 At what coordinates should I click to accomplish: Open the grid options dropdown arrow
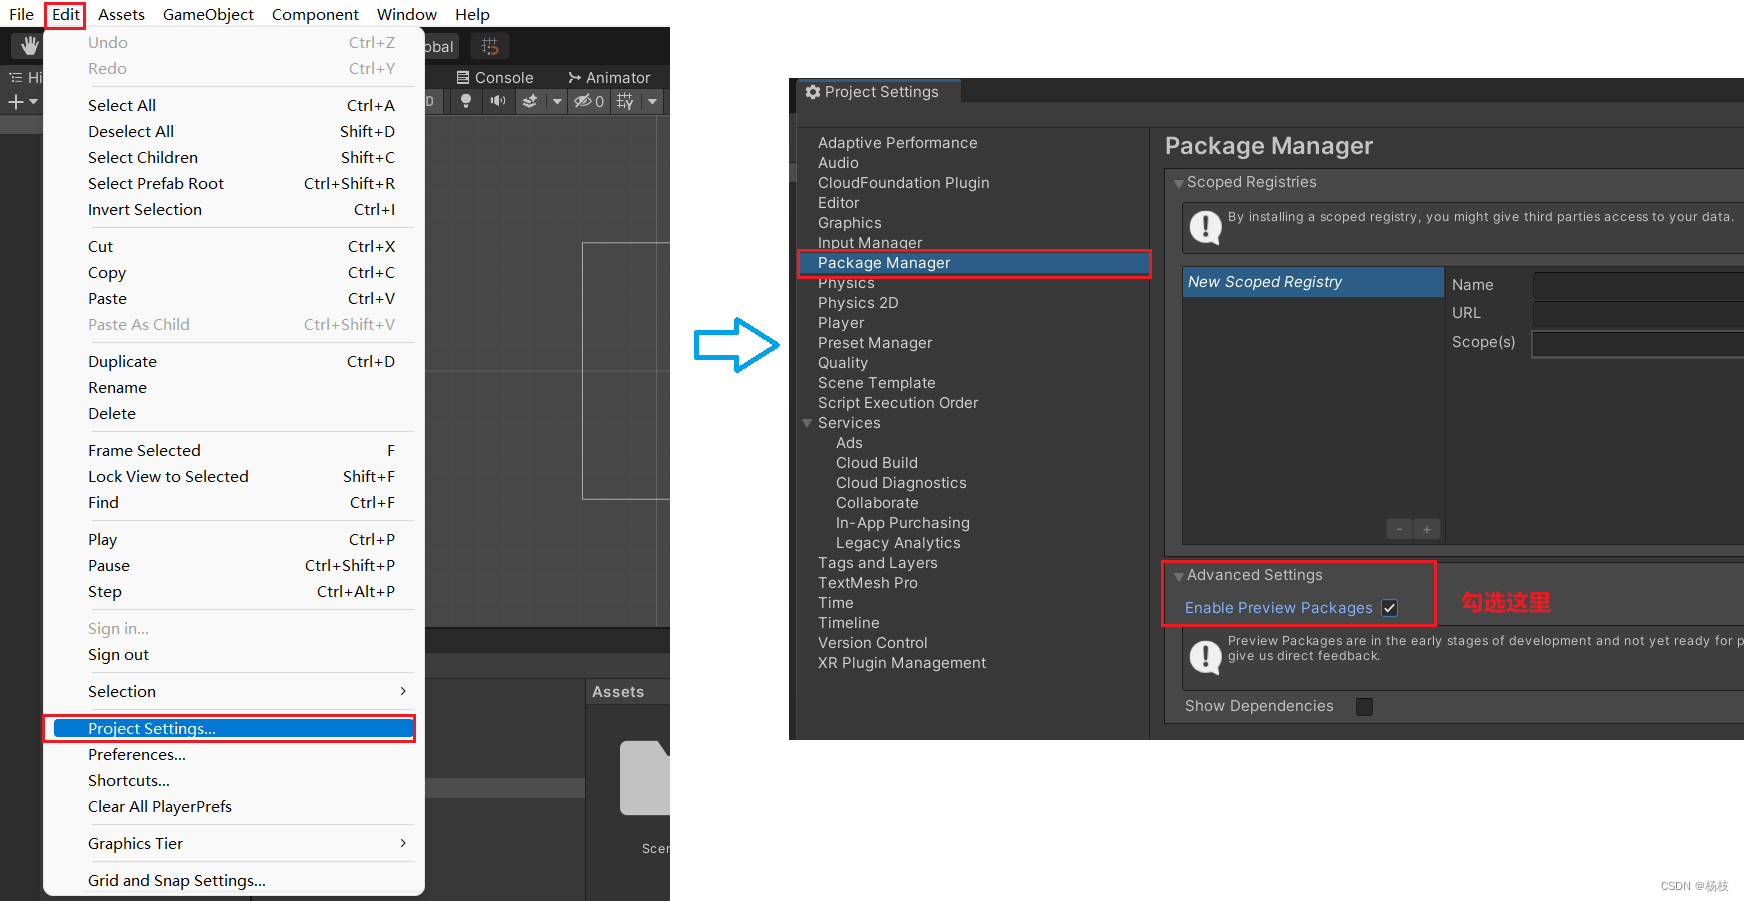coord(653,101)
